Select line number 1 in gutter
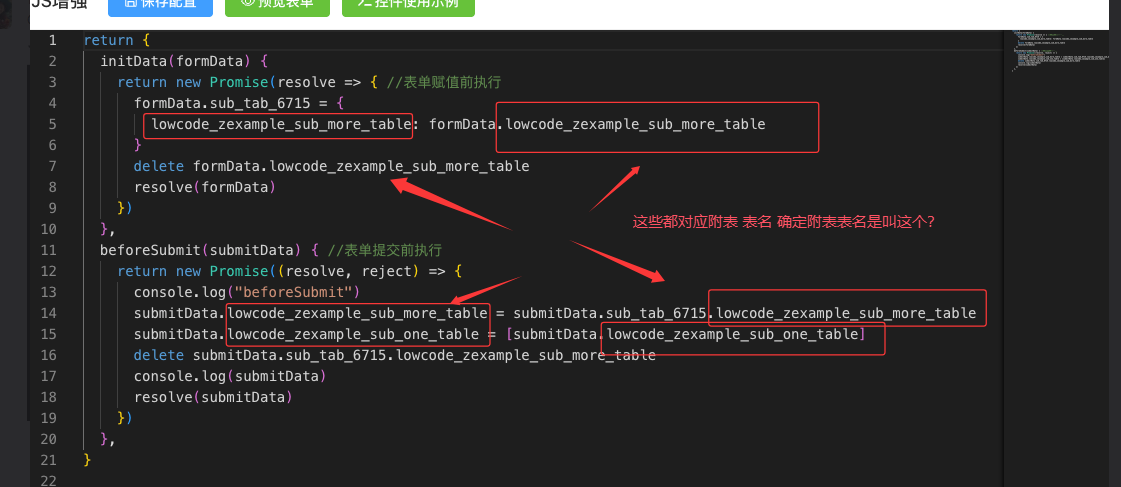The width and height of the screenshot is (1121, 487). click(x=51, y=40)
